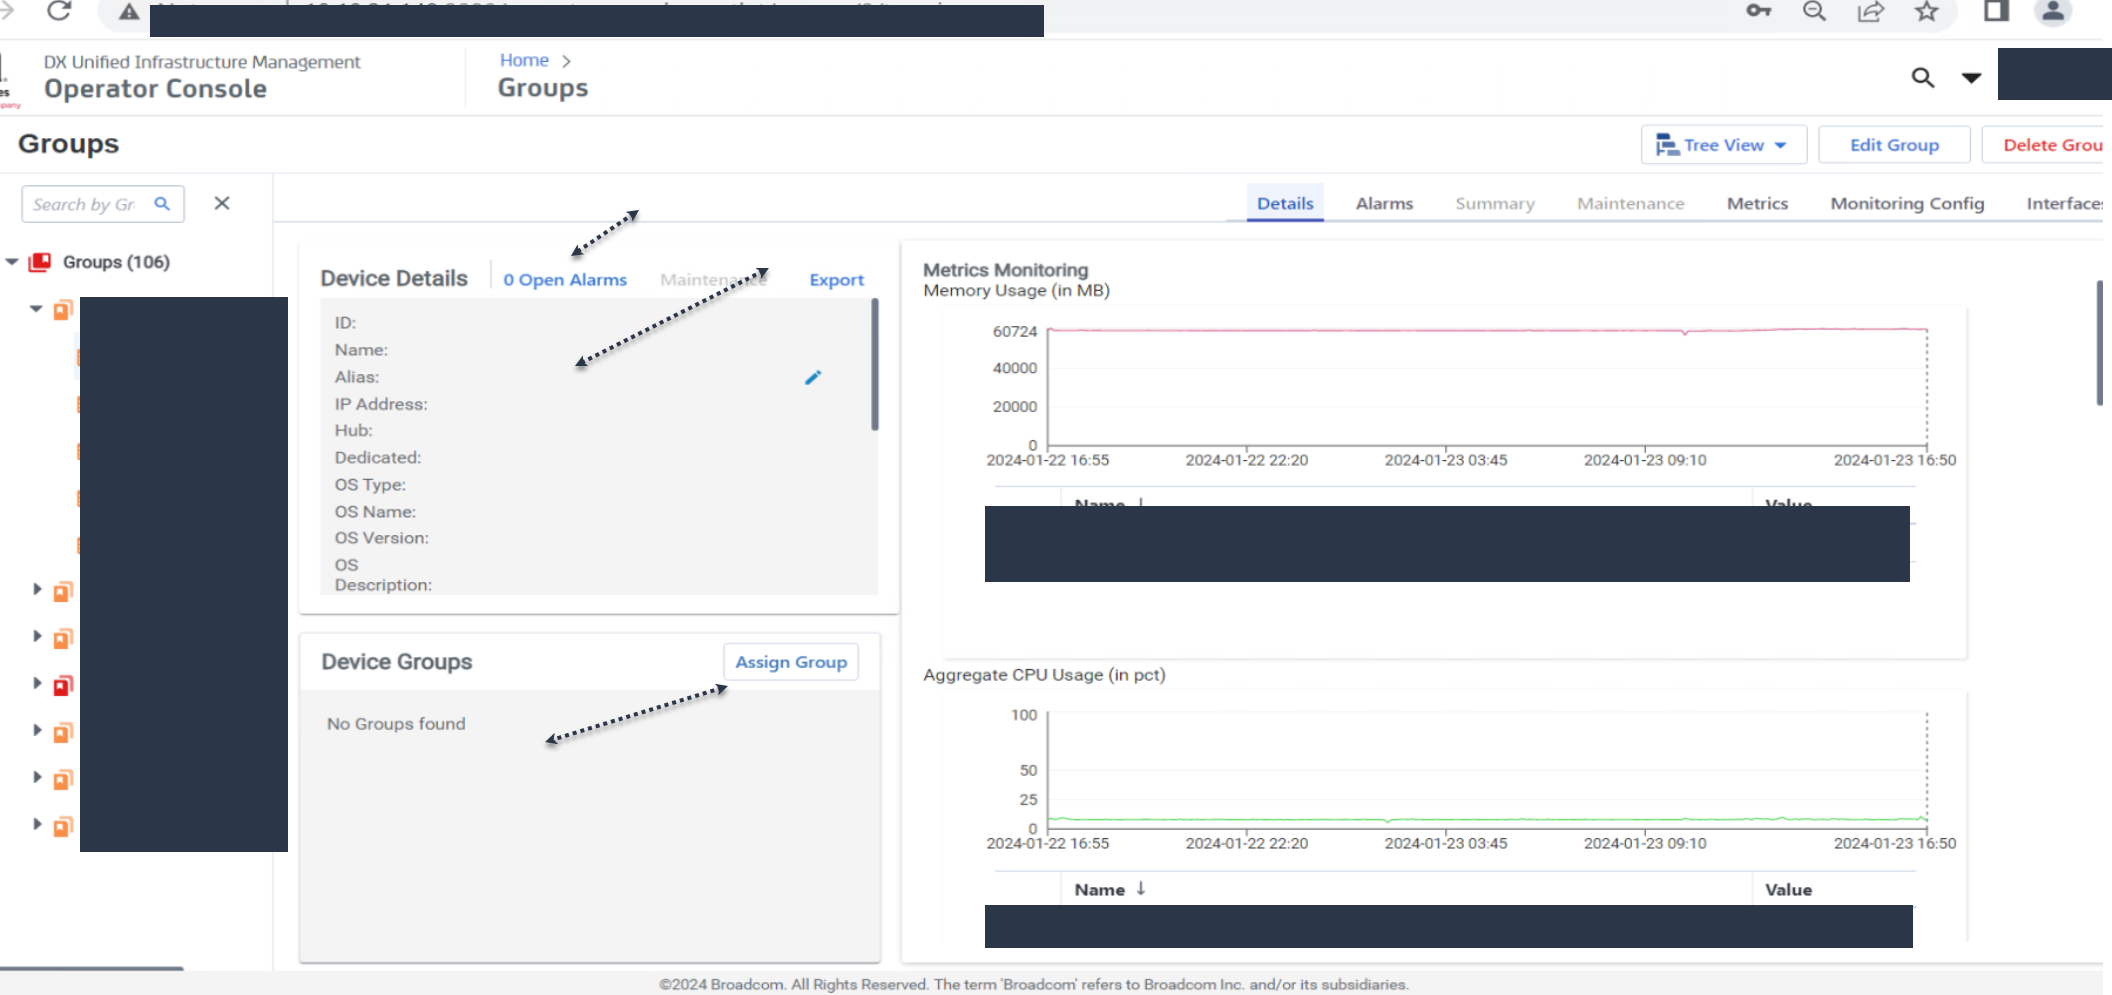The height and width of the screenshot is (995, 2112).
Task: Click the Device Details panel scrollbar
Action: pyautogui.click(x=875, y=364)
